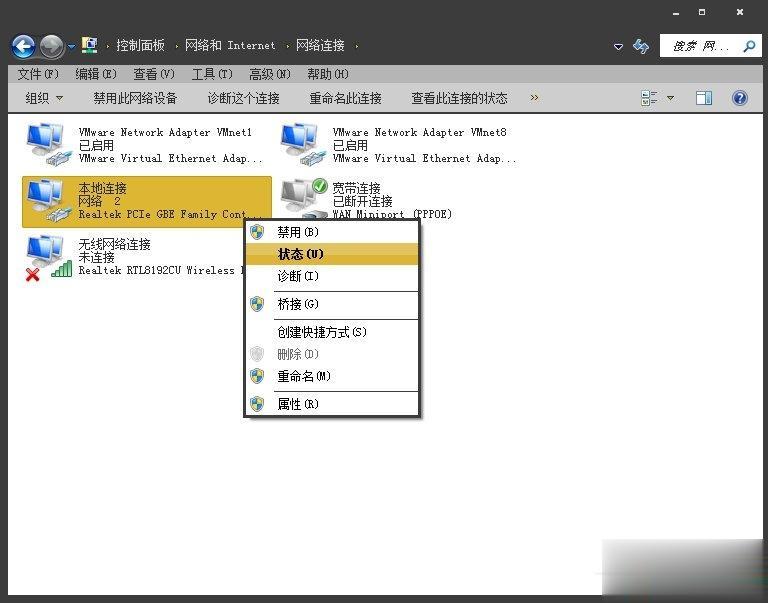Click Realtek RTL8192CU Wireless device text
The image size is (768, 603).
(162, 270)
